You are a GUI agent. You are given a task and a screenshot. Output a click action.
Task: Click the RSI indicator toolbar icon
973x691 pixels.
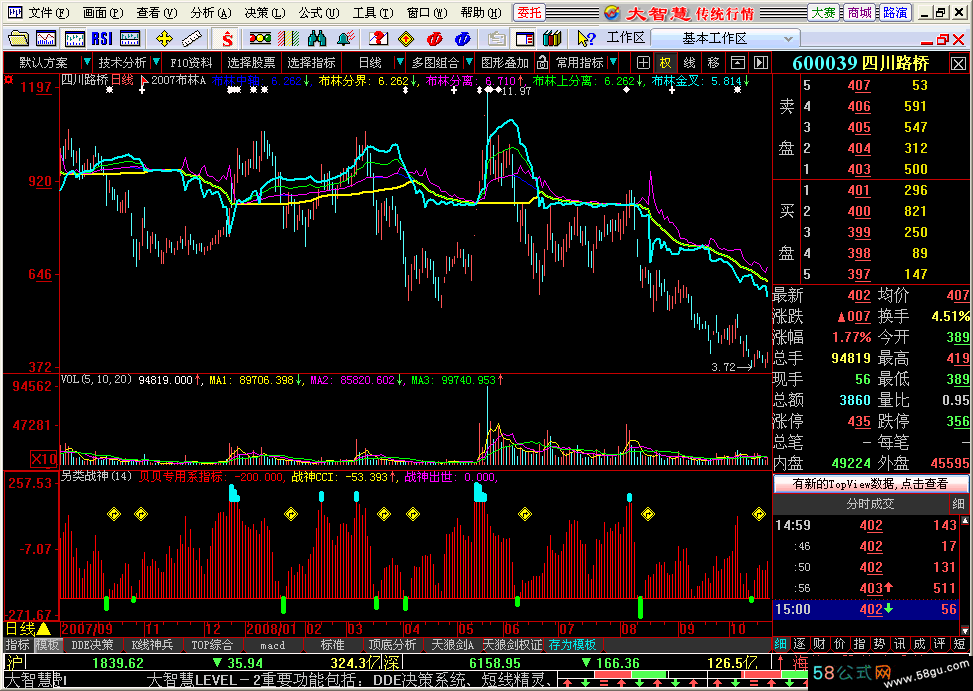click(102, 38)
